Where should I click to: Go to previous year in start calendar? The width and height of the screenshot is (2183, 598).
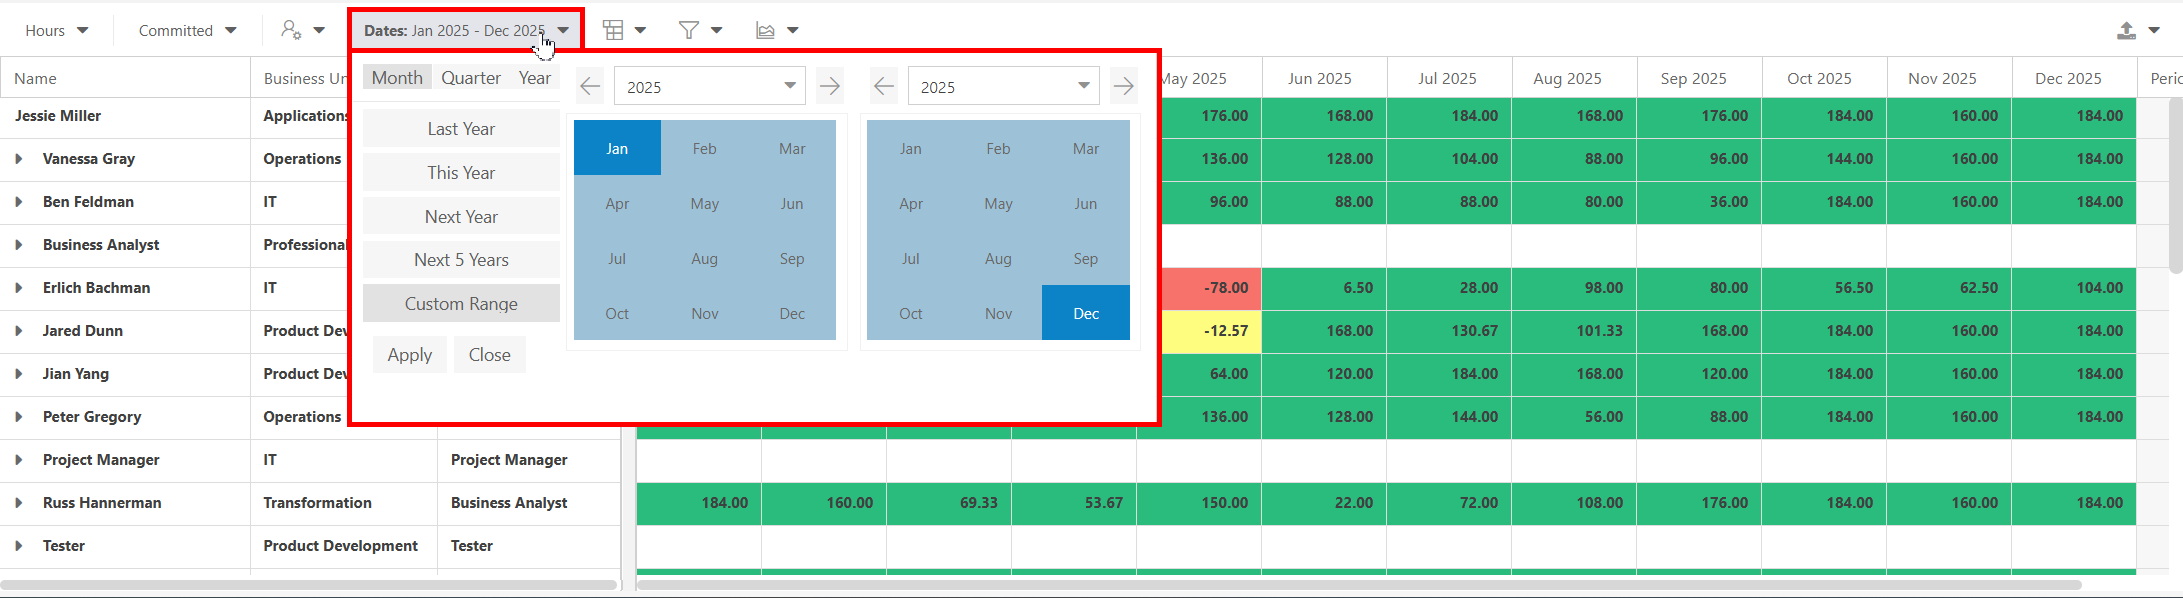(590, 86)
